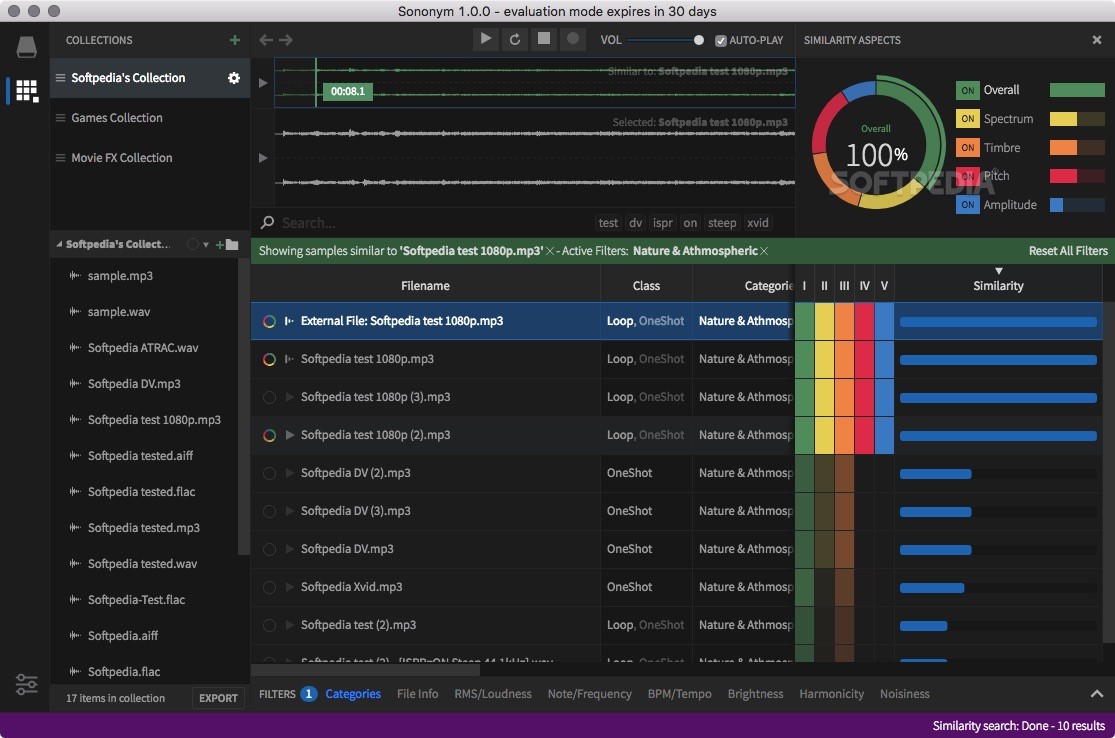The image size is (1115, 738).
Task: Switch to the BPM/Tempo filter tab
Action: pyautogui.click(x=679, y=694)
